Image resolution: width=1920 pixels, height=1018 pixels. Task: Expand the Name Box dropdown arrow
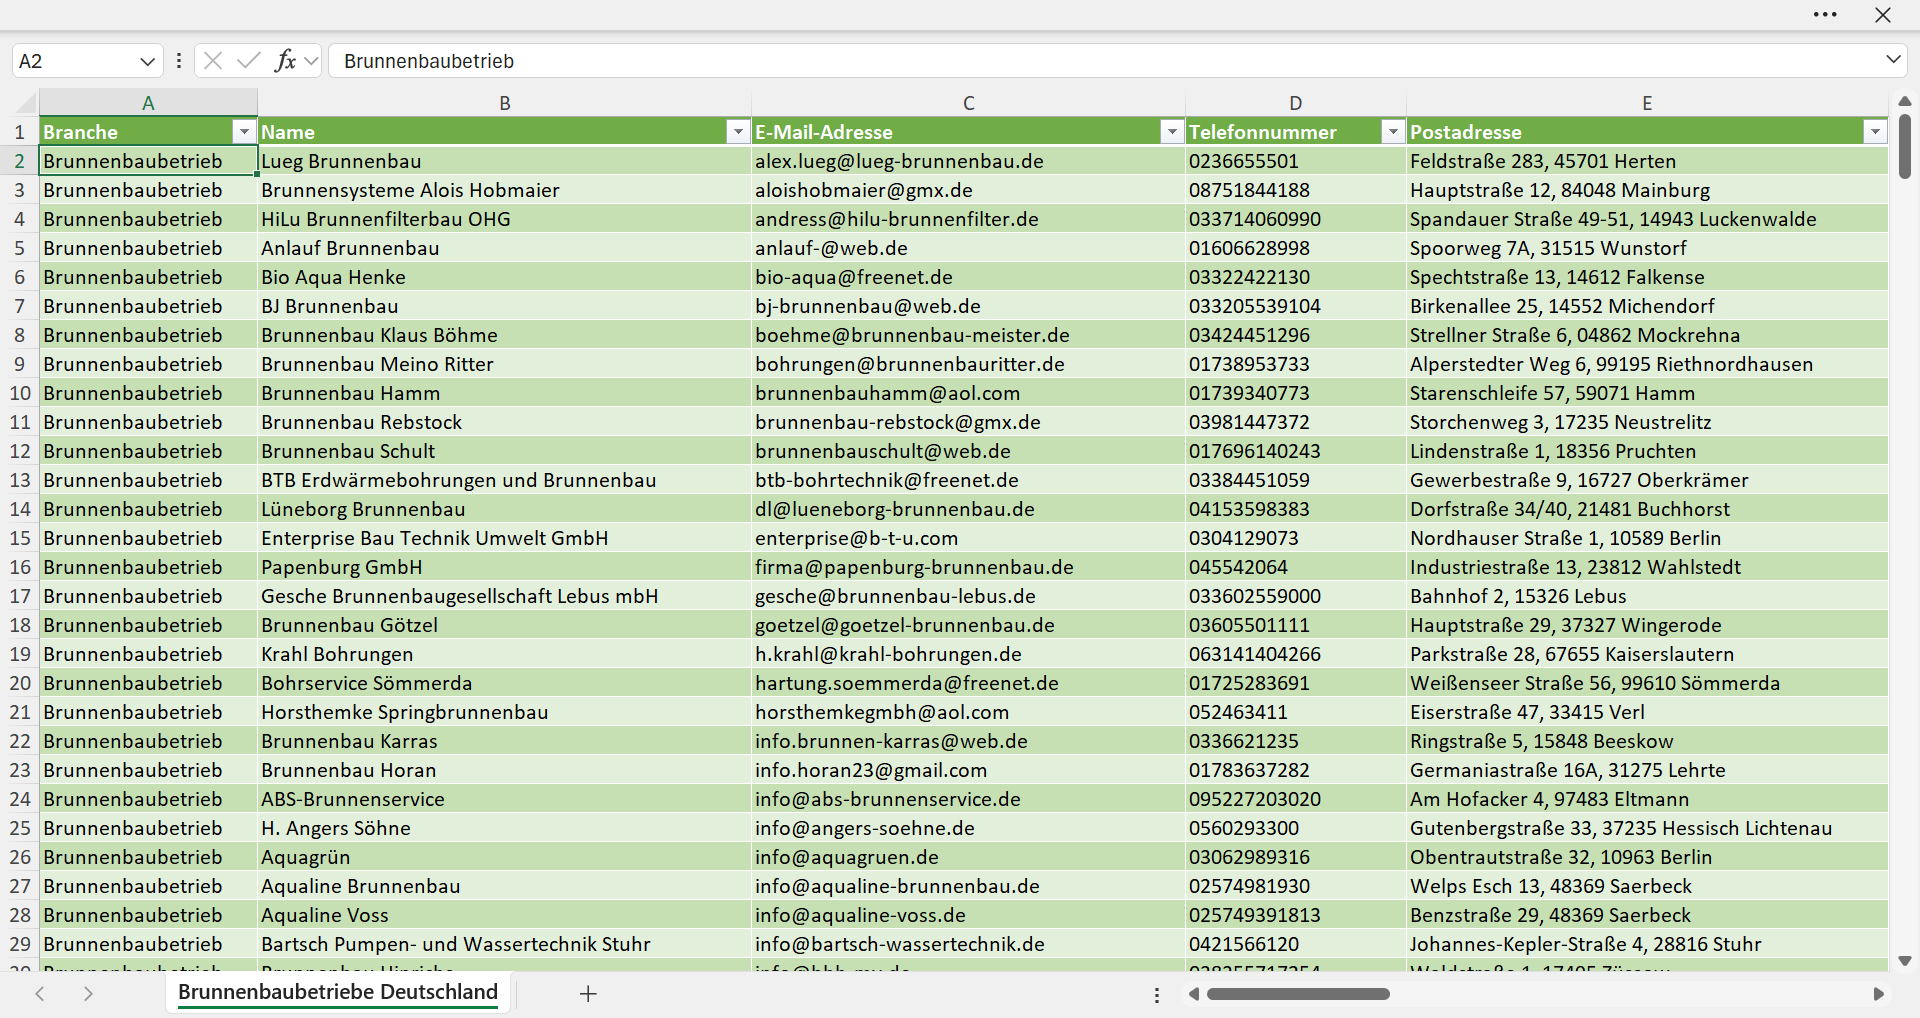tap(147, 61)
